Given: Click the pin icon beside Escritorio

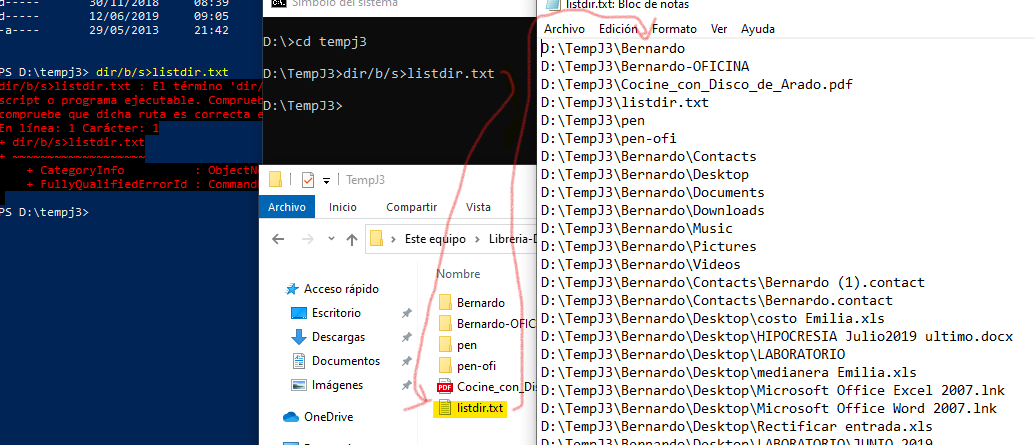Looking at the screenshot, I should (x=407, y=313).
